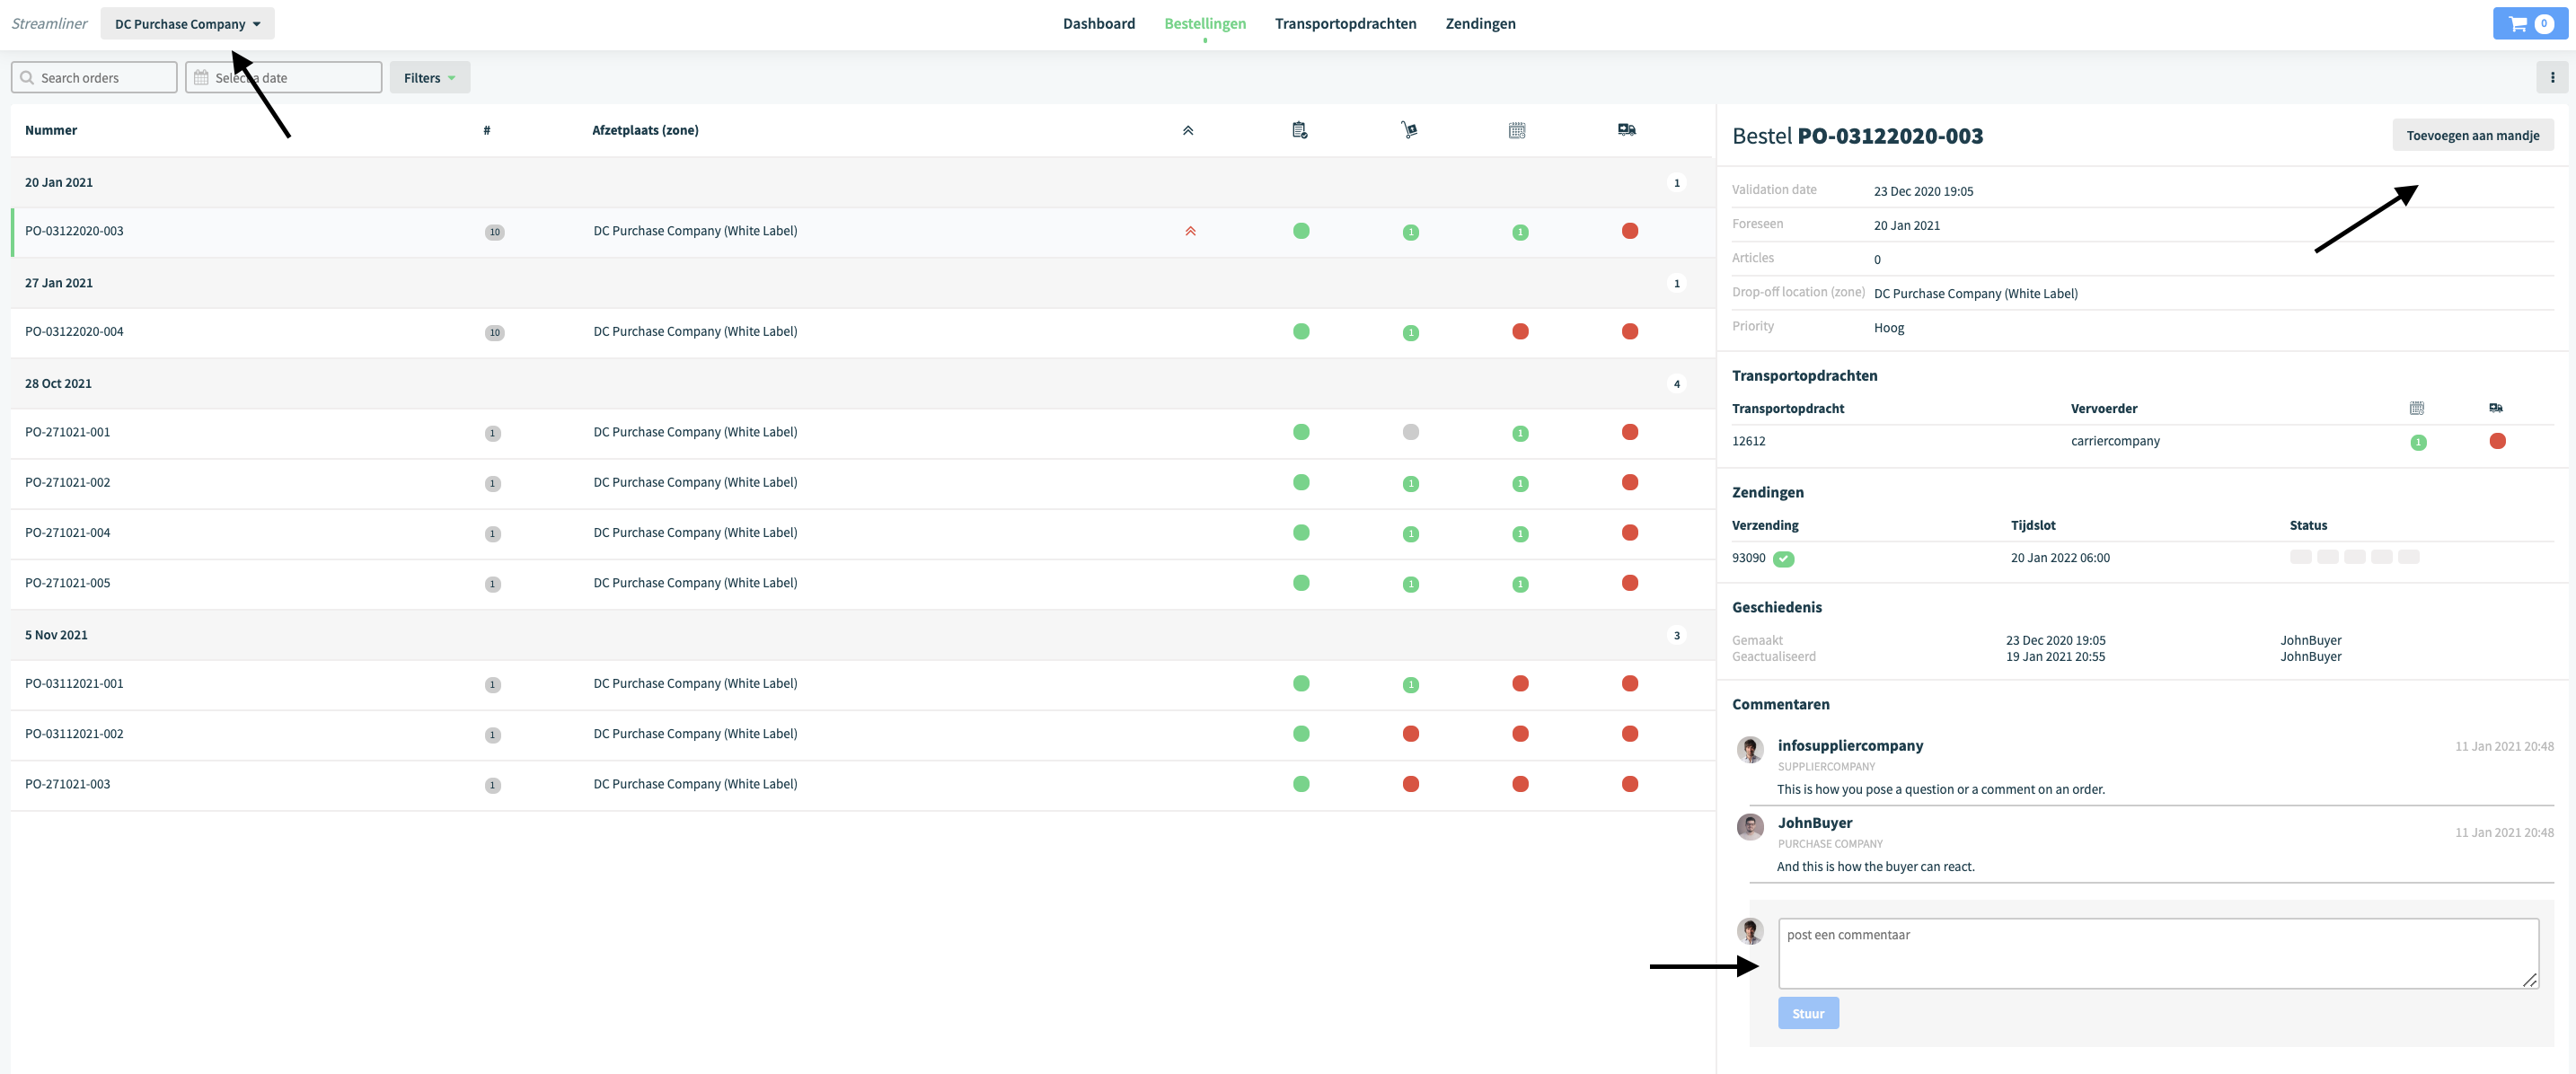Click the Select a date field

283,77
